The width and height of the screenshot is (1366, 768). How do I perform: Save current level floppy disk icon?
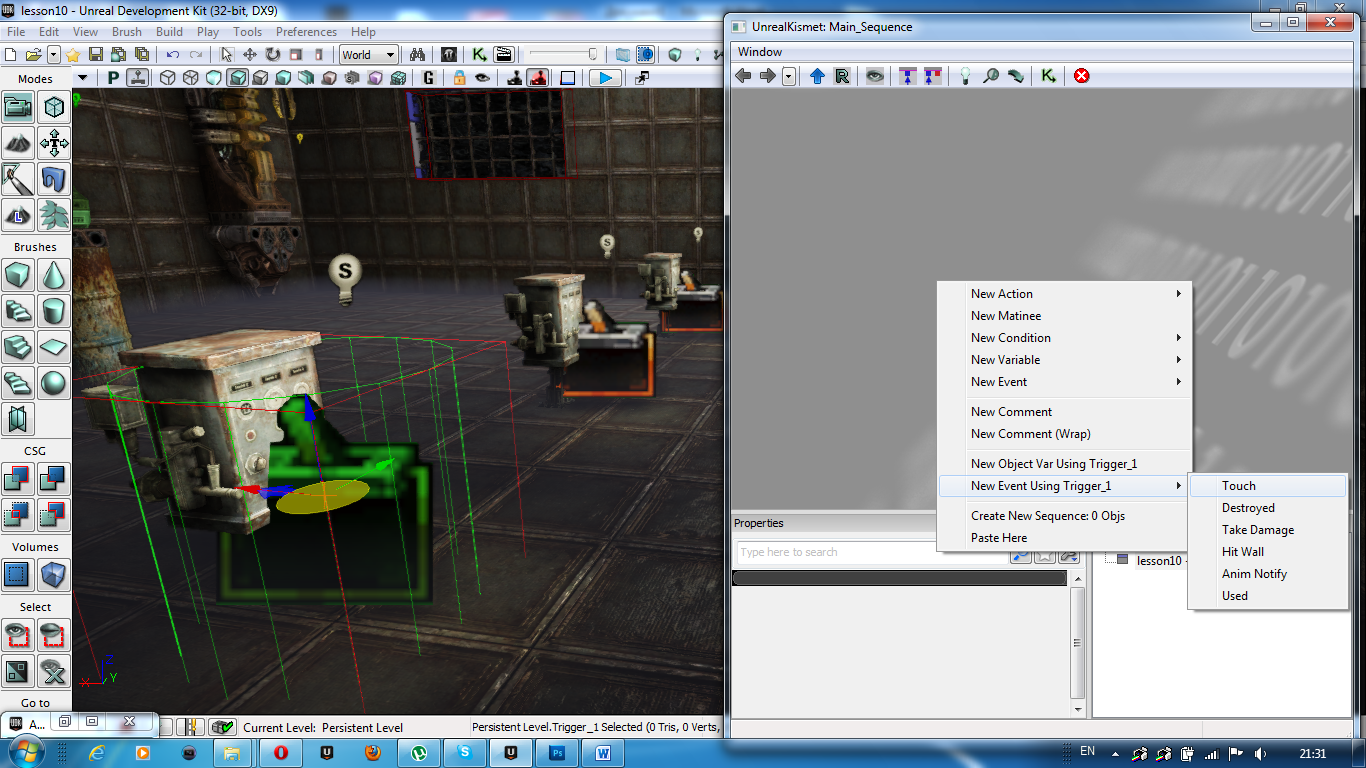tap(96, 55)
